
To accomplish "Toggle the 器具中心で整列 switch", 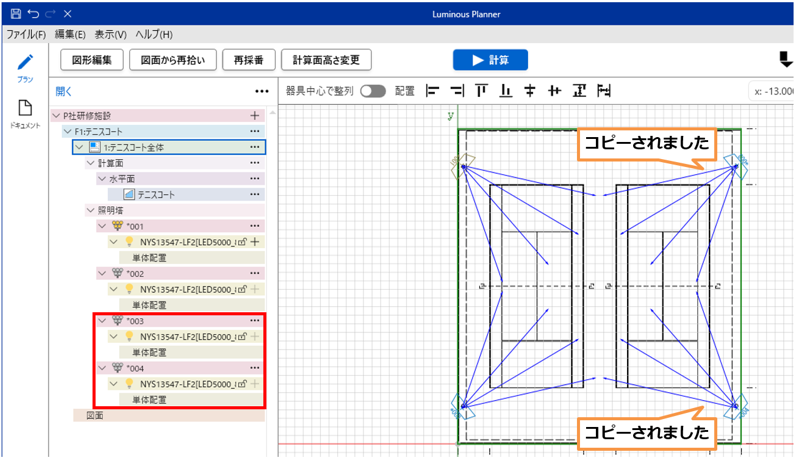I will [373, 91].
